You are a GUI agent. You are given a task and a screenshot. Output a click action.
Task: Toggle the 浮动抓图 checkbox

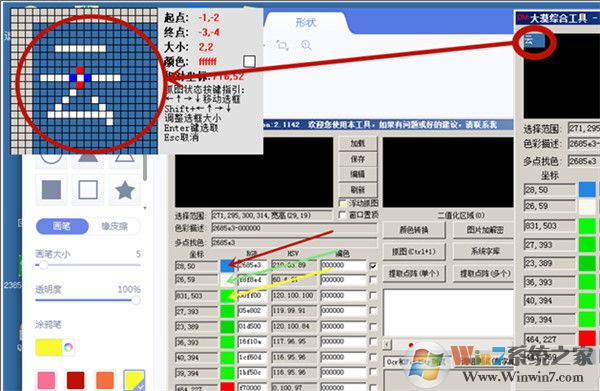click(x=343, y=203)
